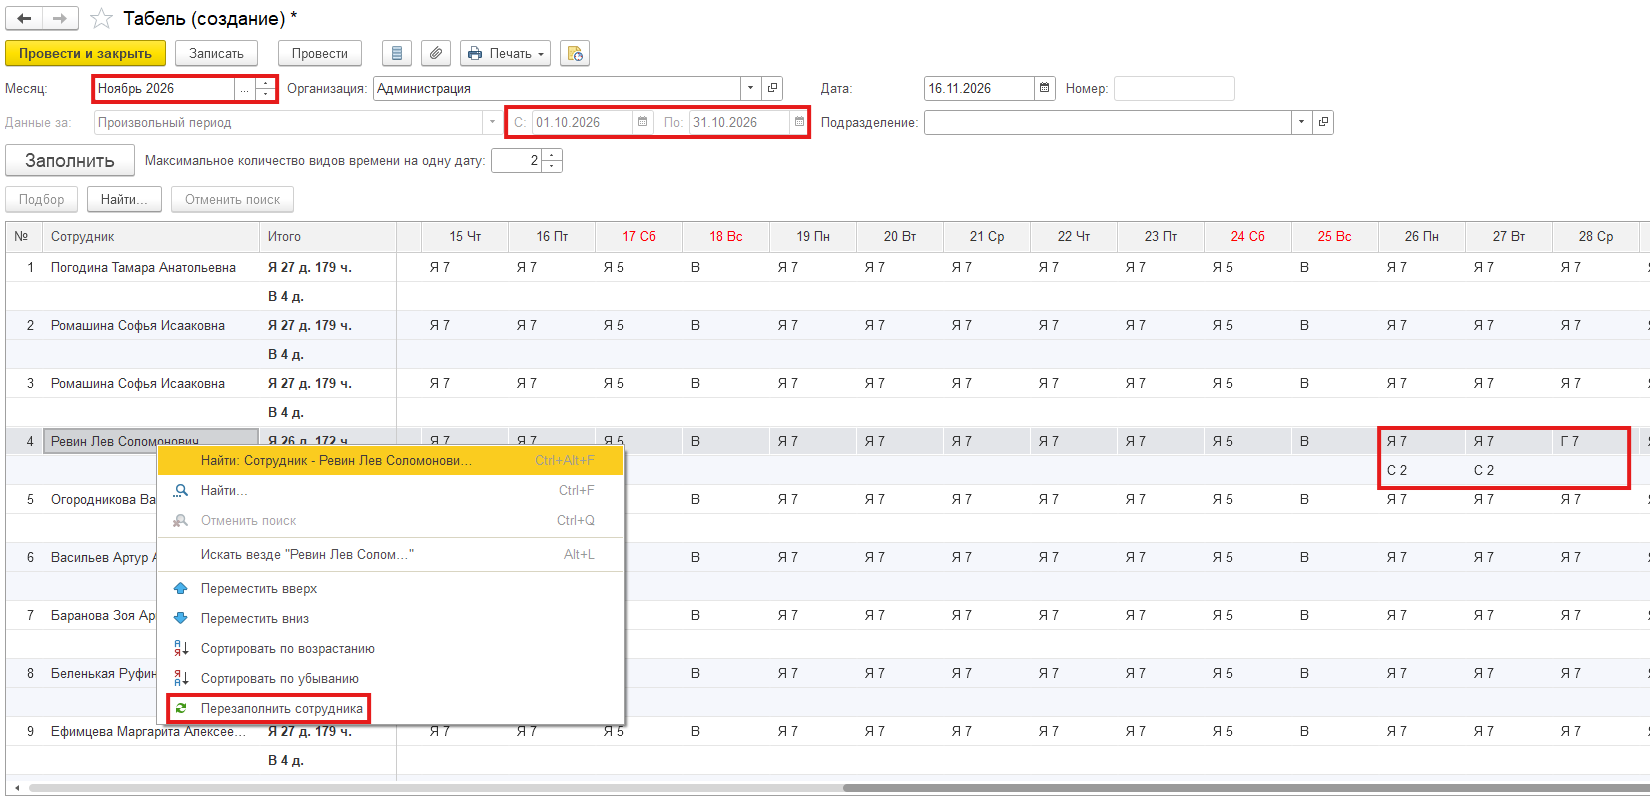
Task: Go forward with the right arrow button
Action: pyautogui.click(x=61, y=18)
